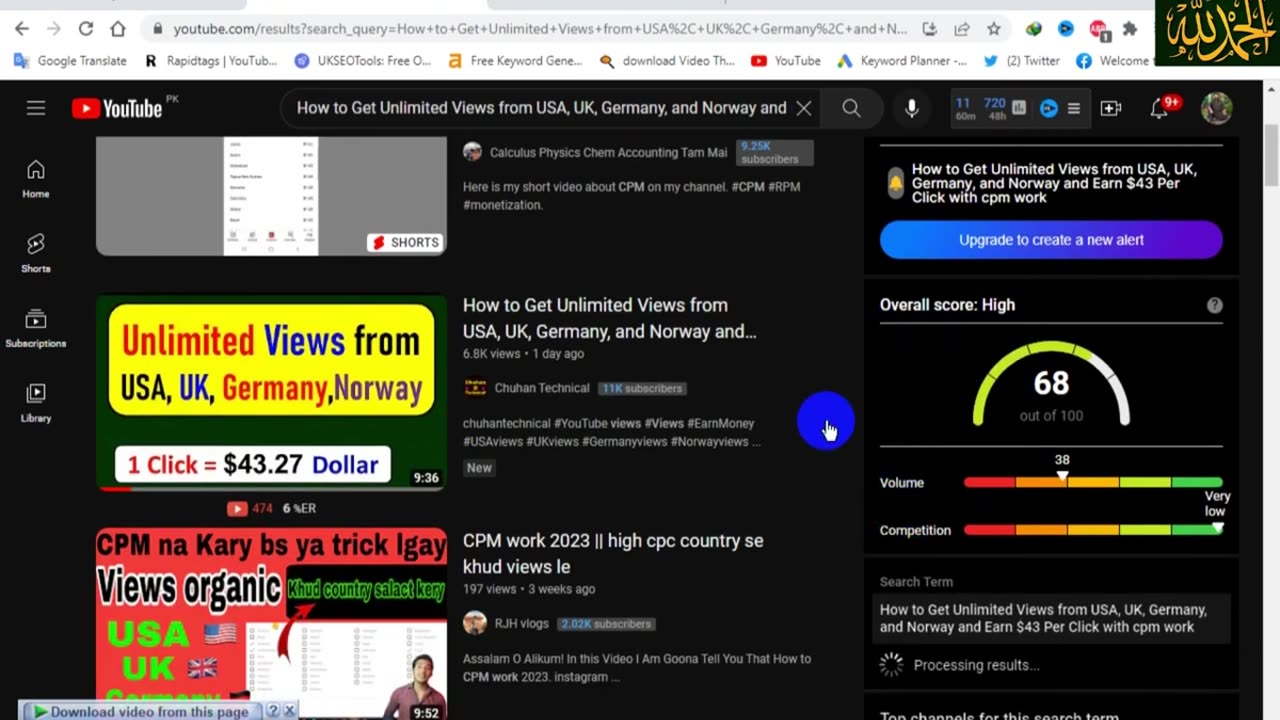Screen dimensions: 1280x720
Task: Click the Volume score bar
Action: [x=1092, y=482]
